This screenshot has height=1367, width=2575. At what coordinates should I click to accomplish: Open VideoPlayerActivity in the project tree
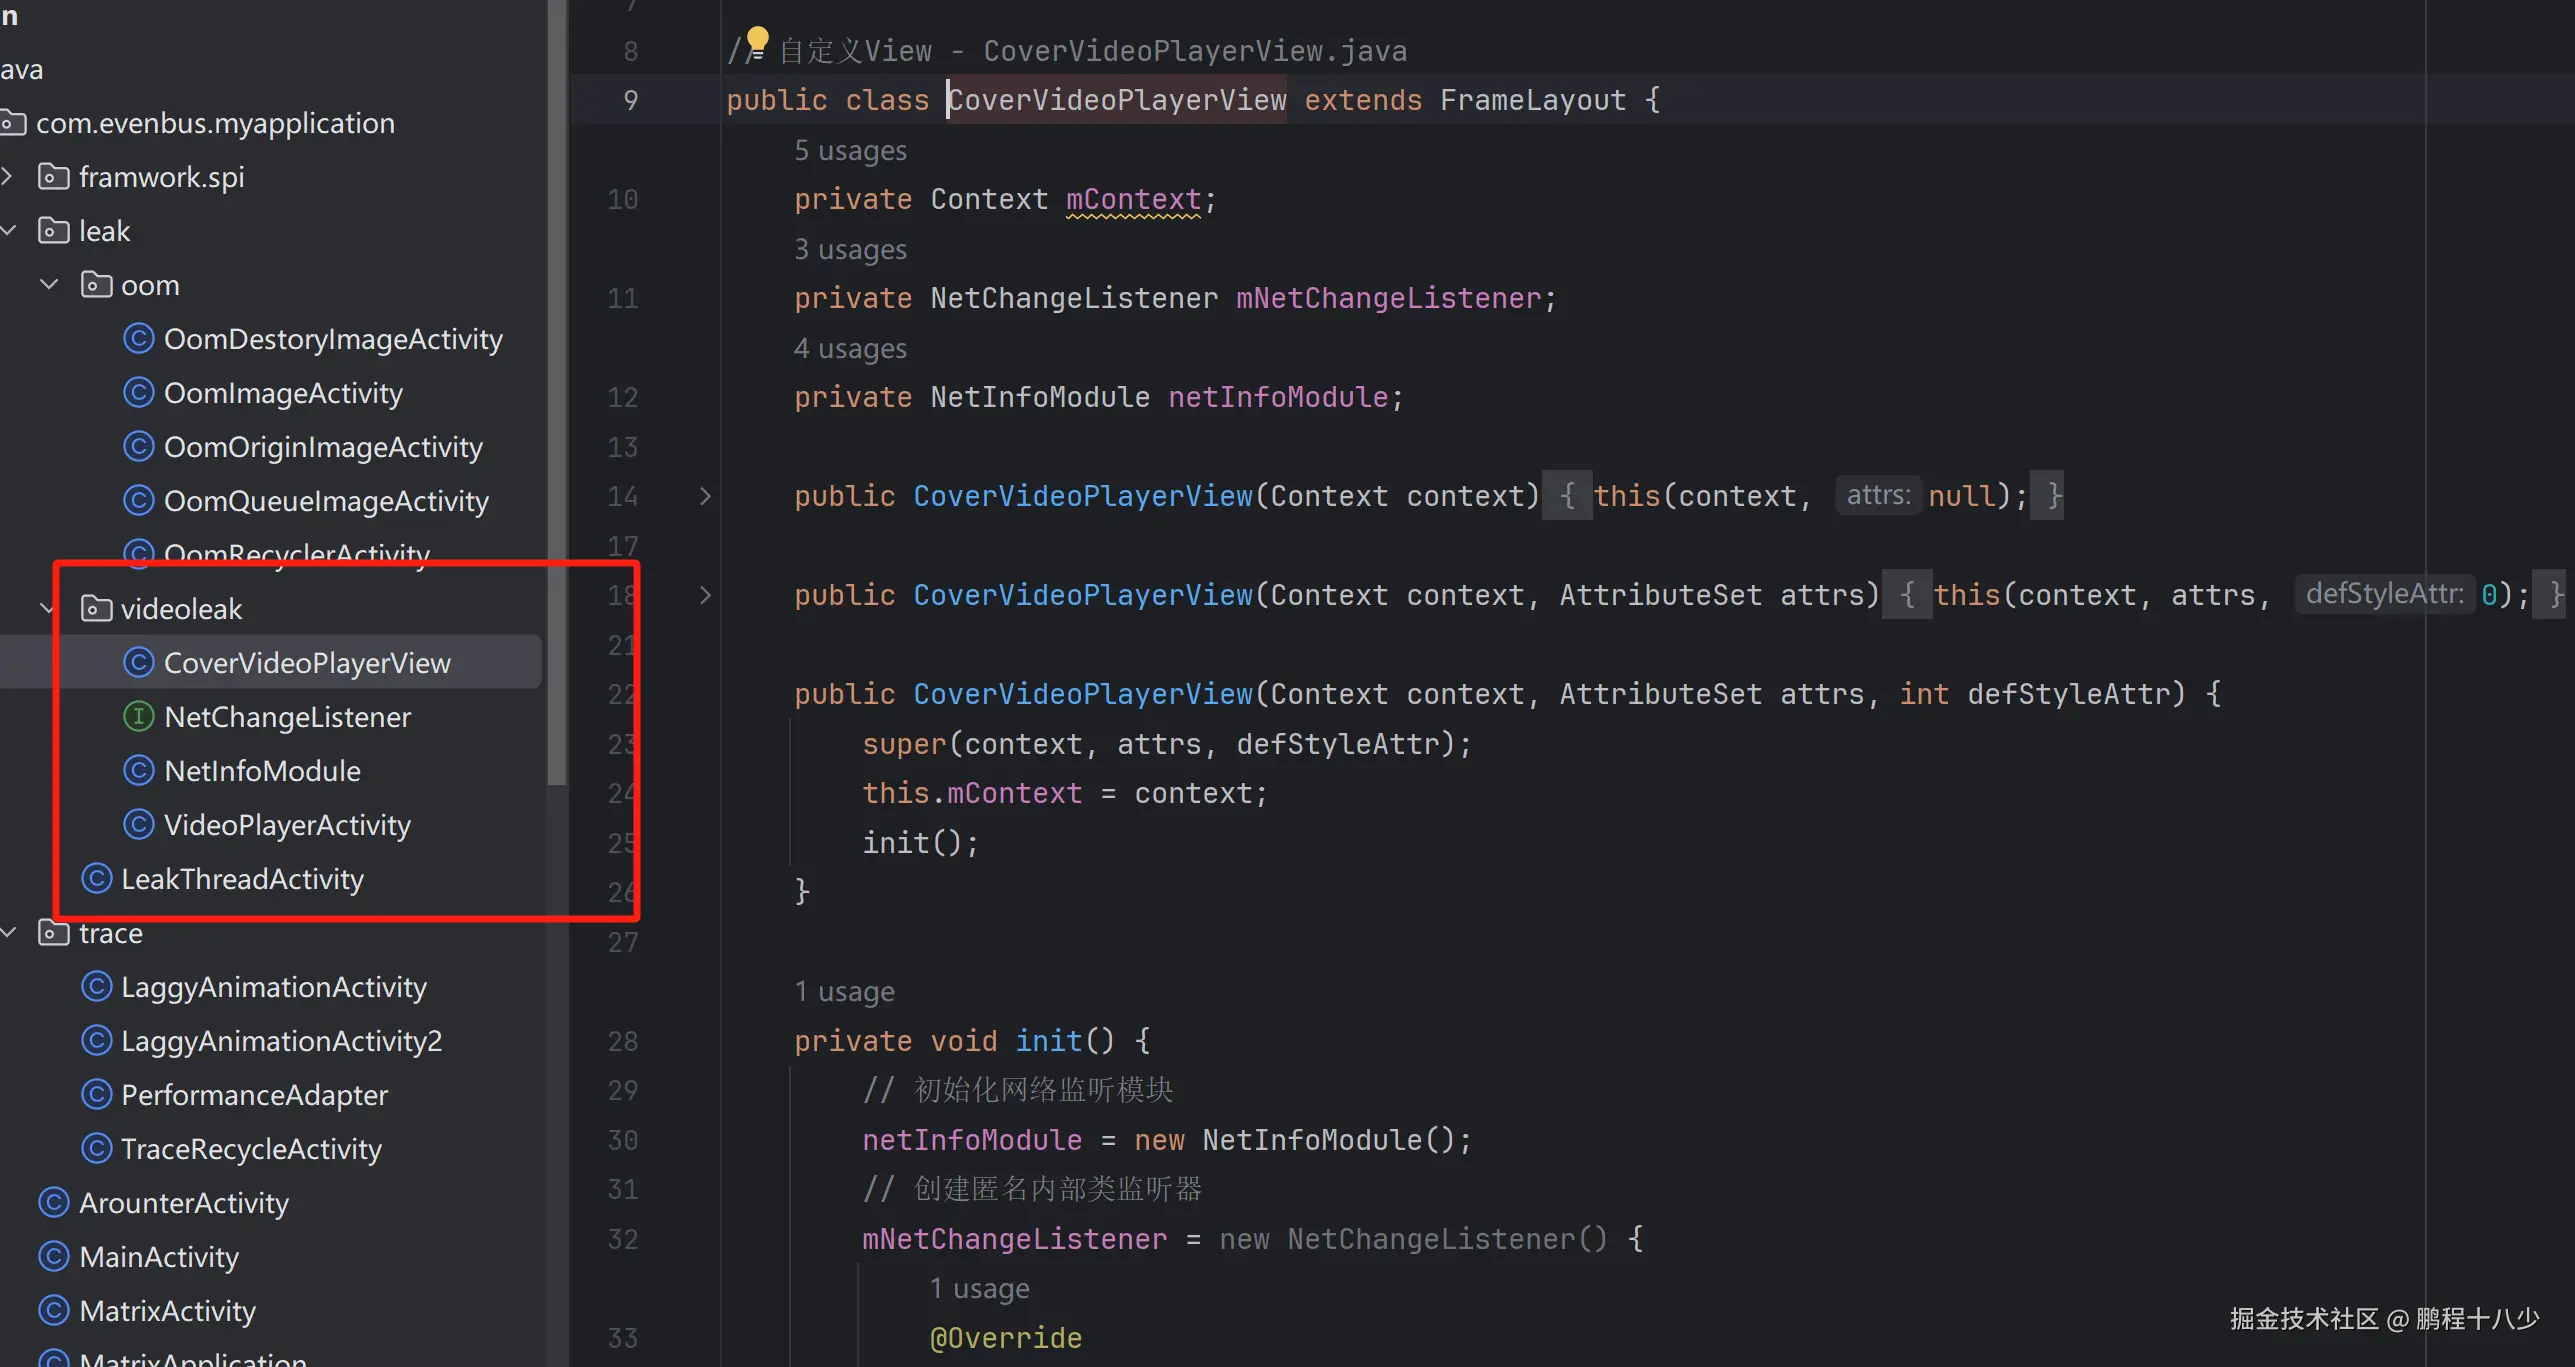tap(287, 825)
